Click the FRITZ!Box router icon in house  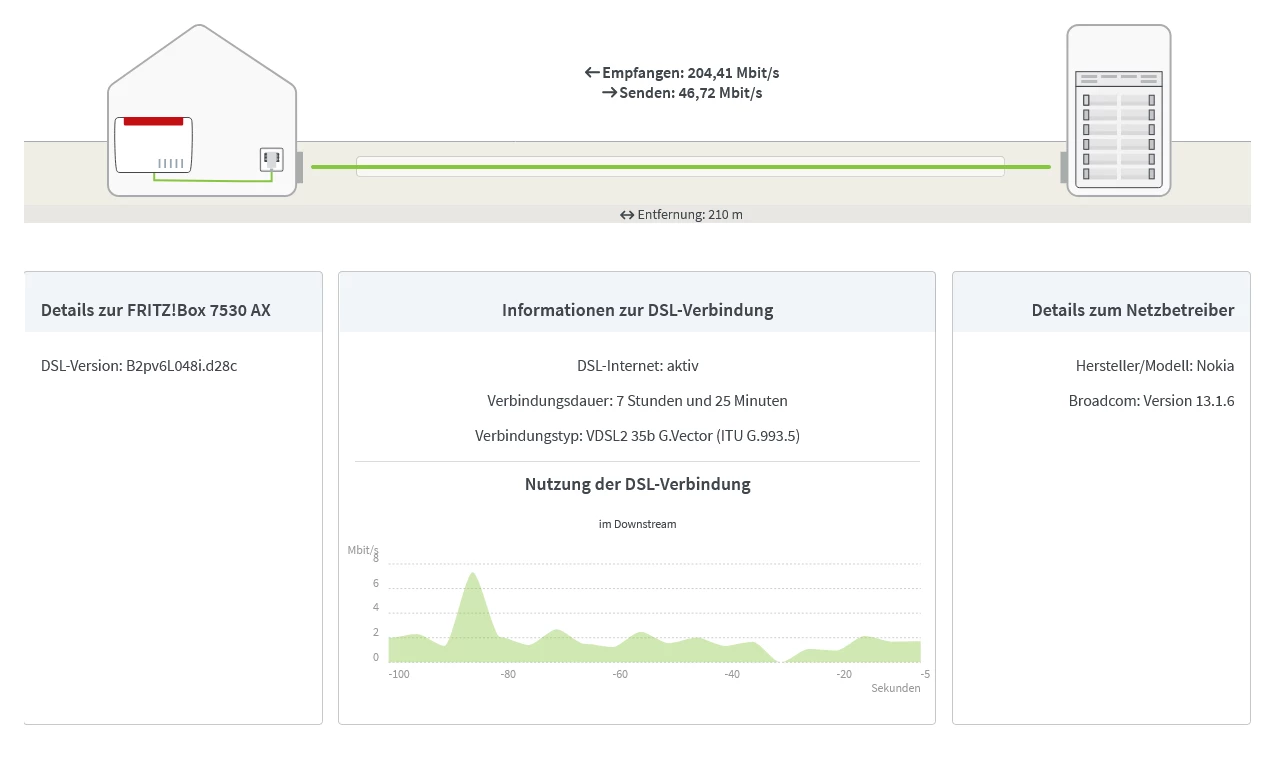[154, 145]
